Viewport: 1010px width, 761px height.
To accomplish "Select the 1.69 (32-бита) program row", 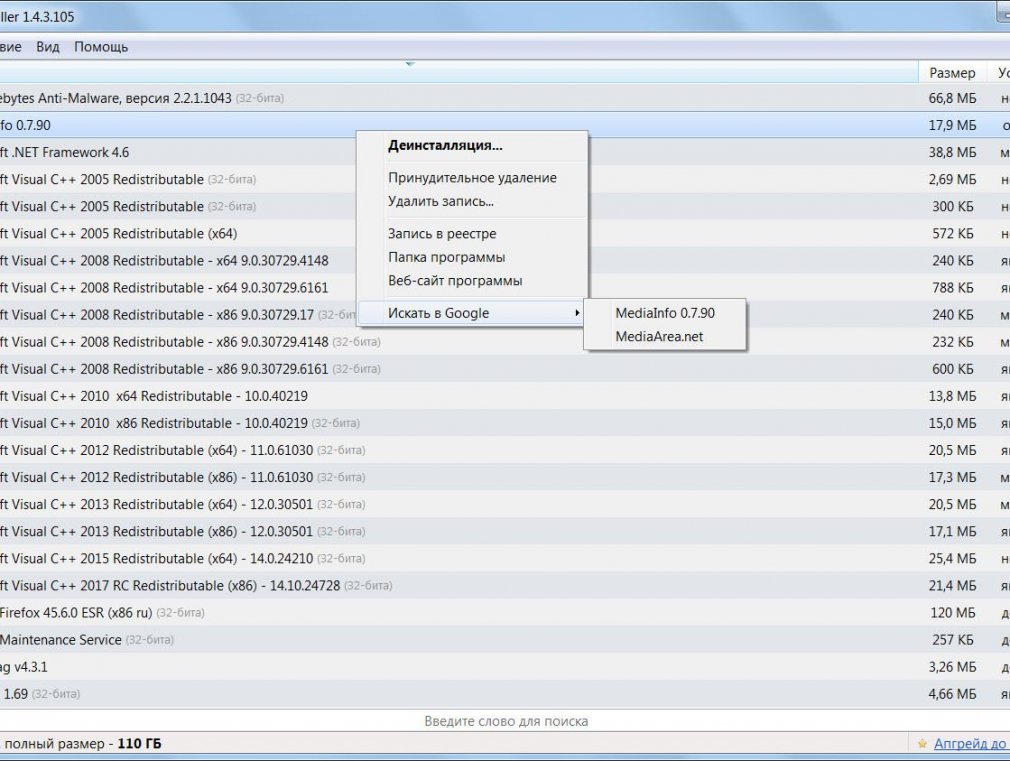I will [505, 693].
